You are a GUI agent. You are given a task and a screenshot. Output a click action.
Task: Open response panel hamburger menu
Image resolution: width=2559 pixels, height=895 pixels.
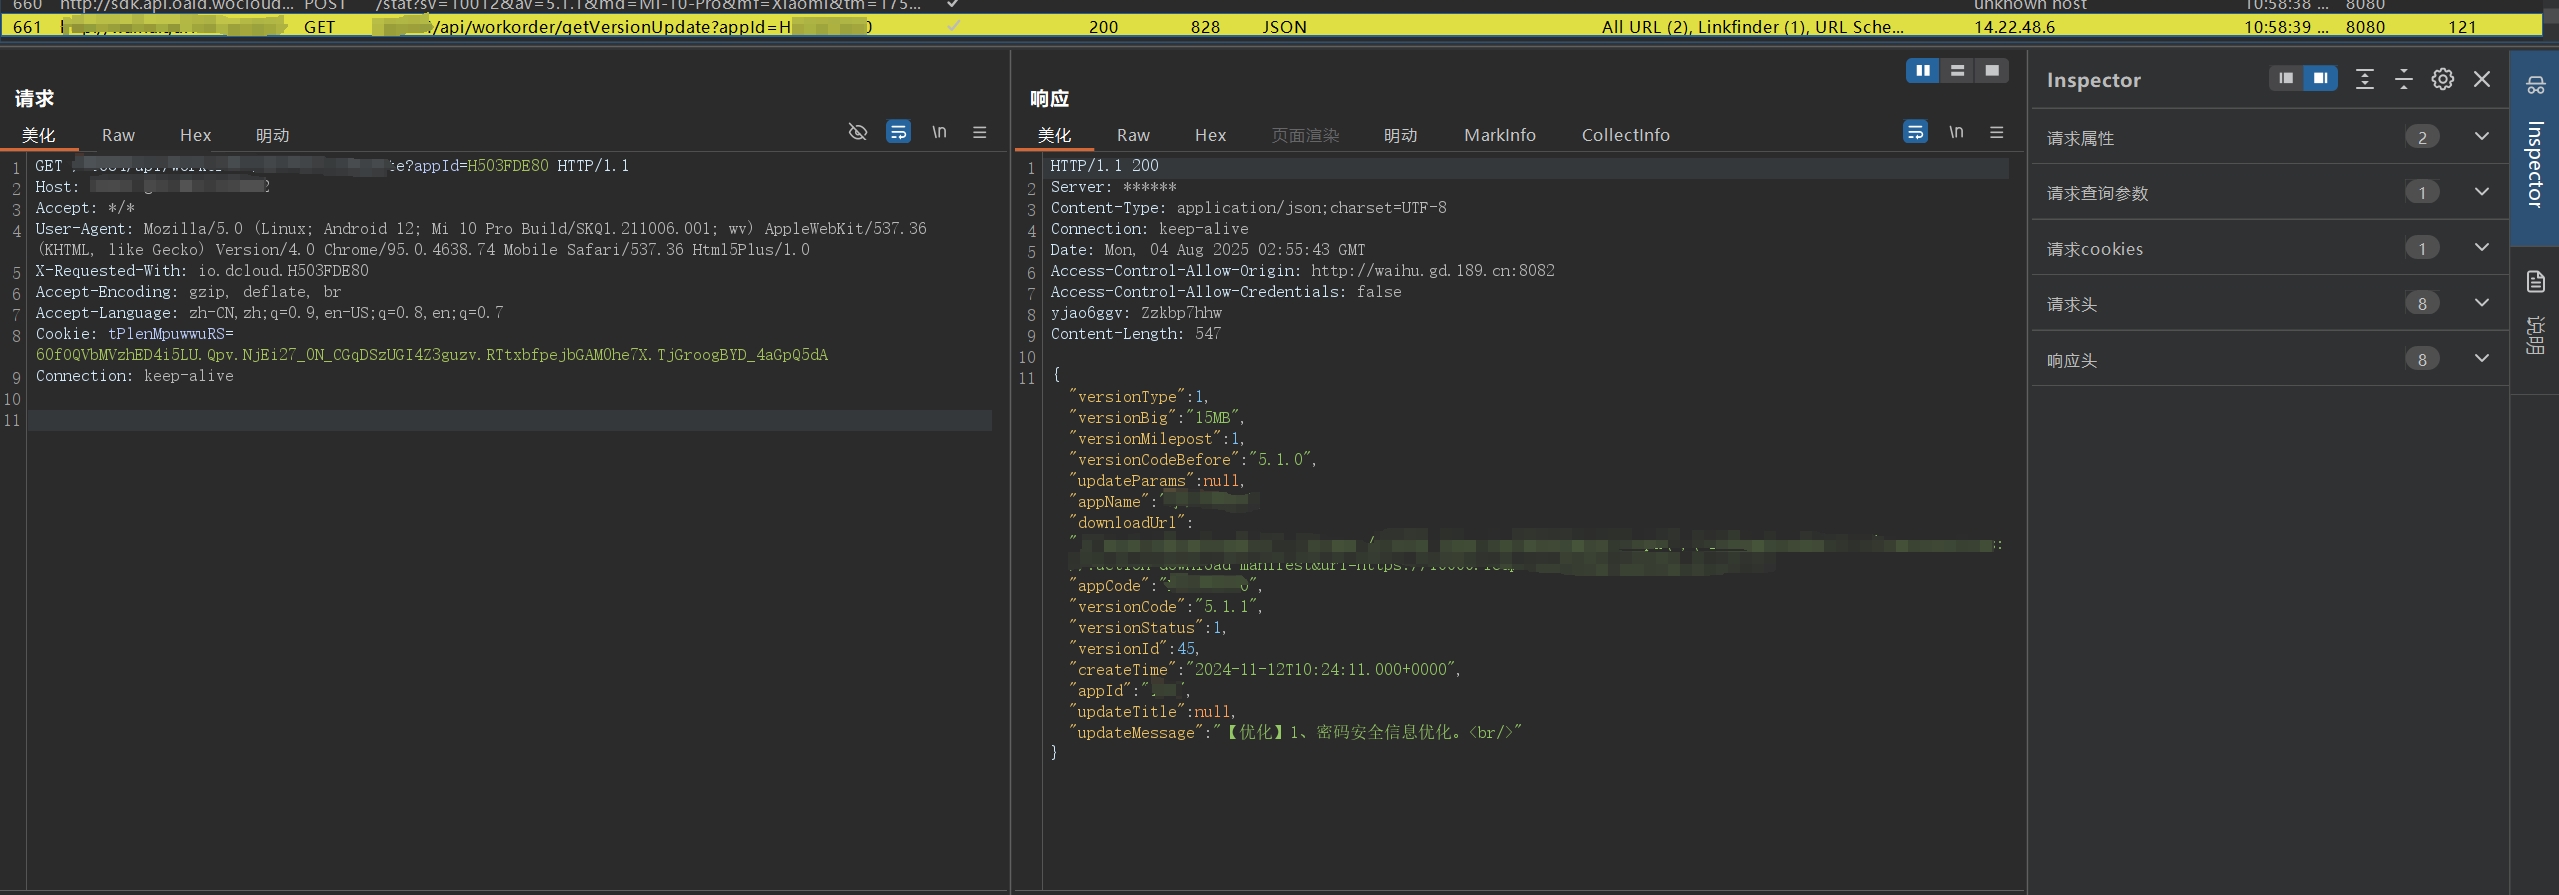click(1996, 132)
